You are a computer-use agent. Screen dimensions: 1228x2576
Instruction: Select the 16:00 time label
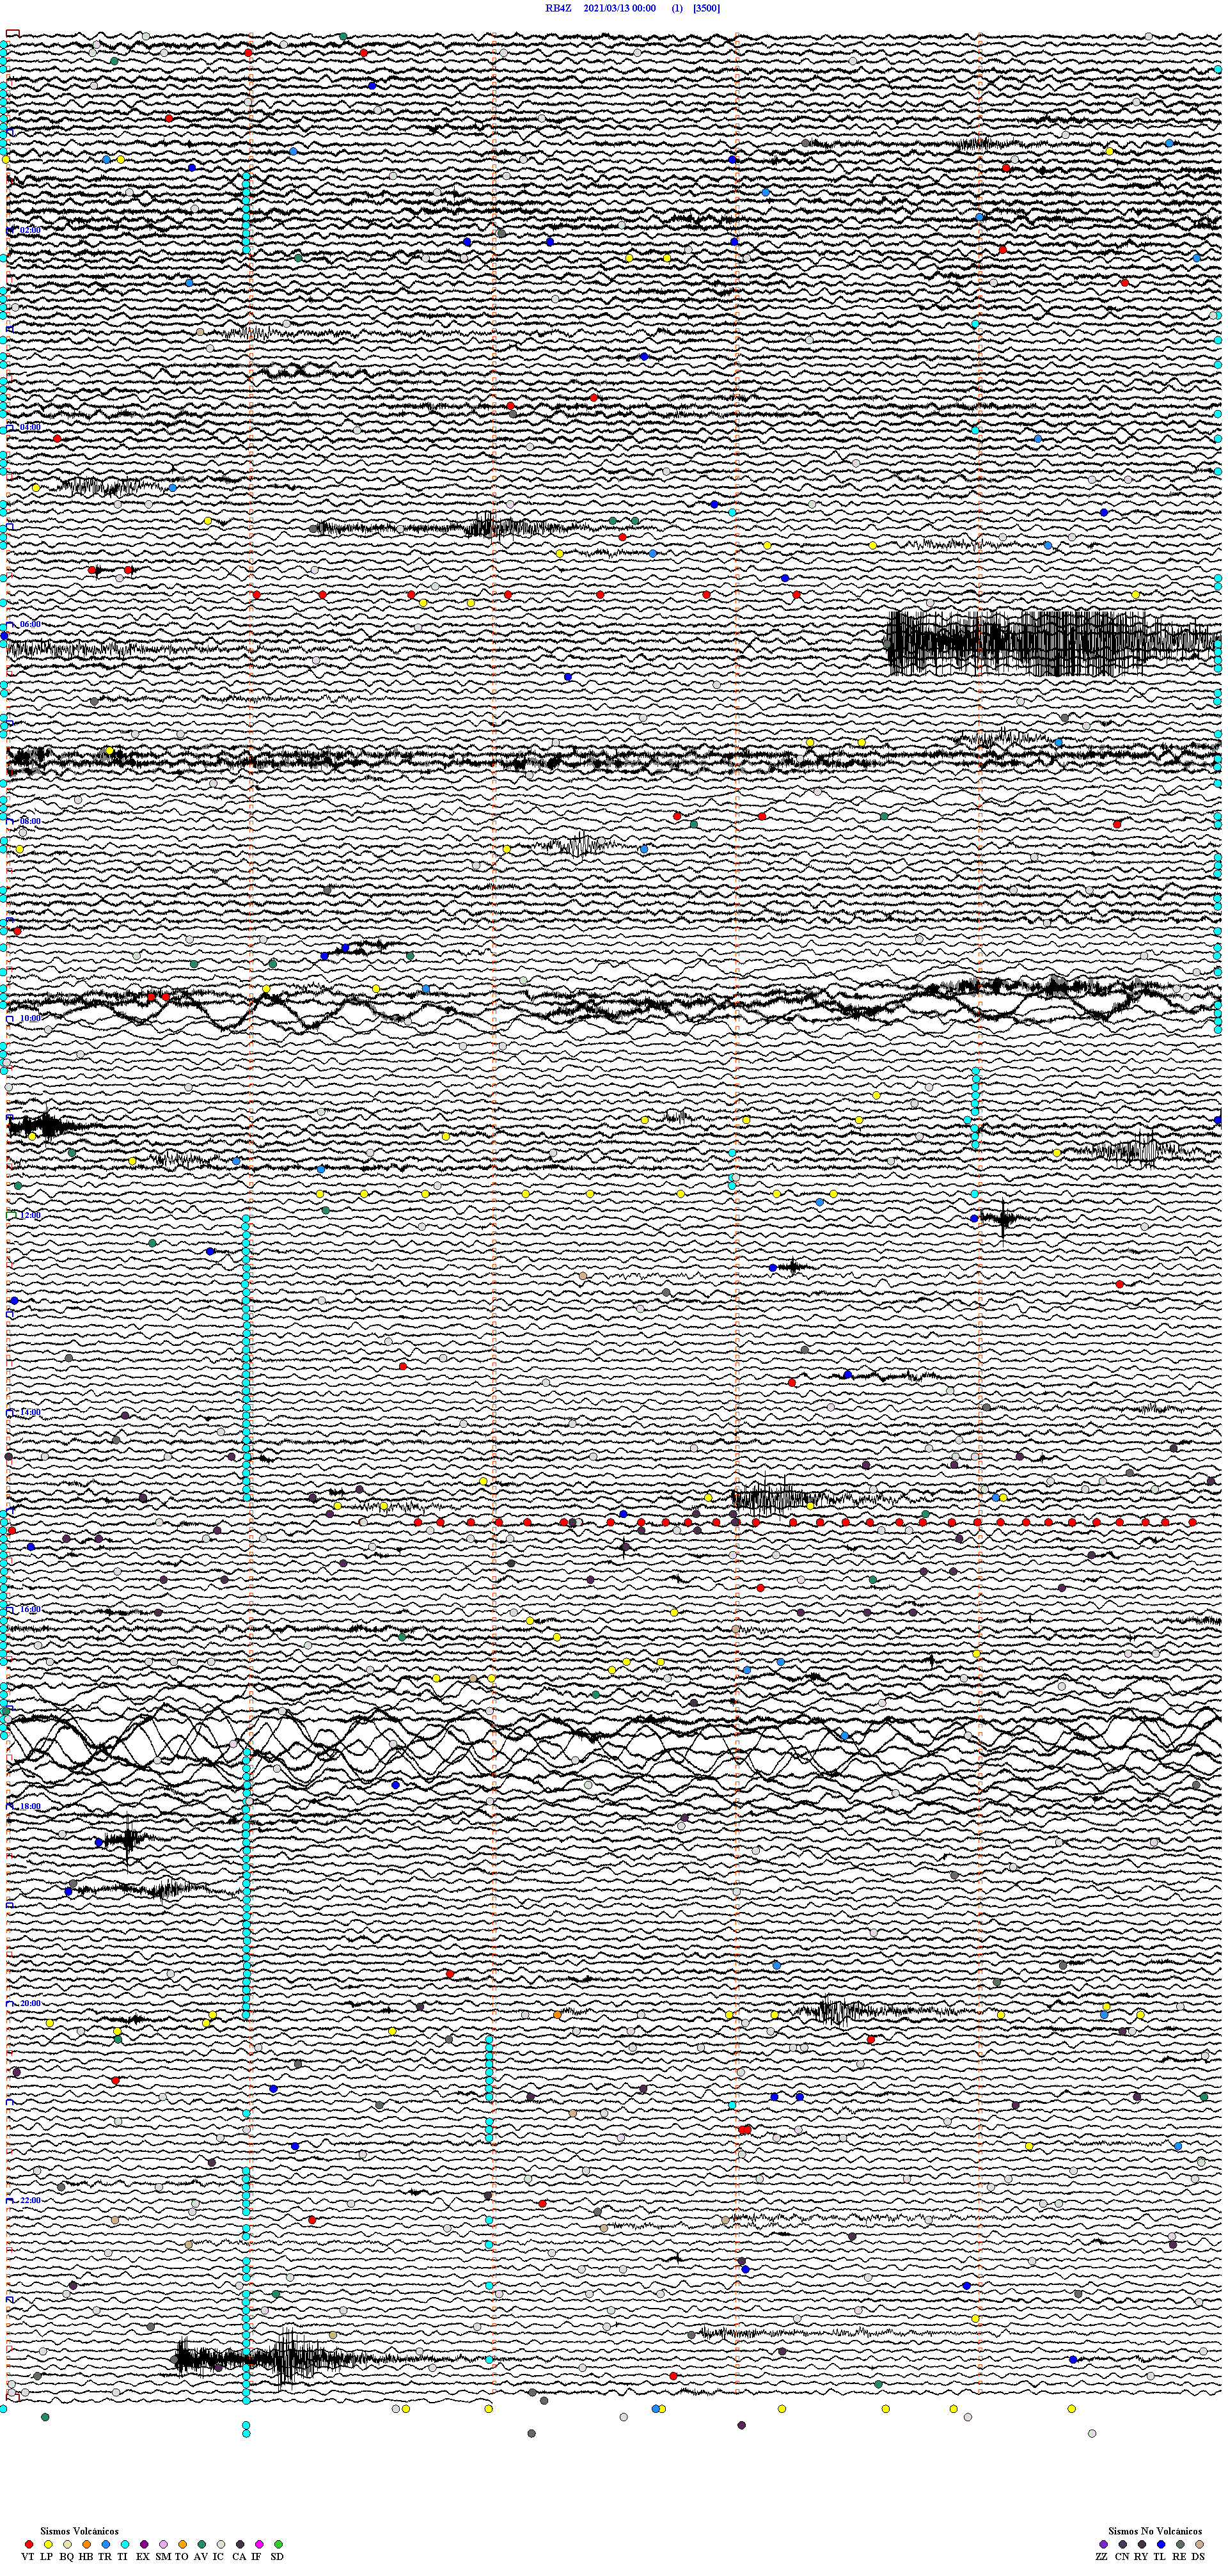click(30, 1609)
